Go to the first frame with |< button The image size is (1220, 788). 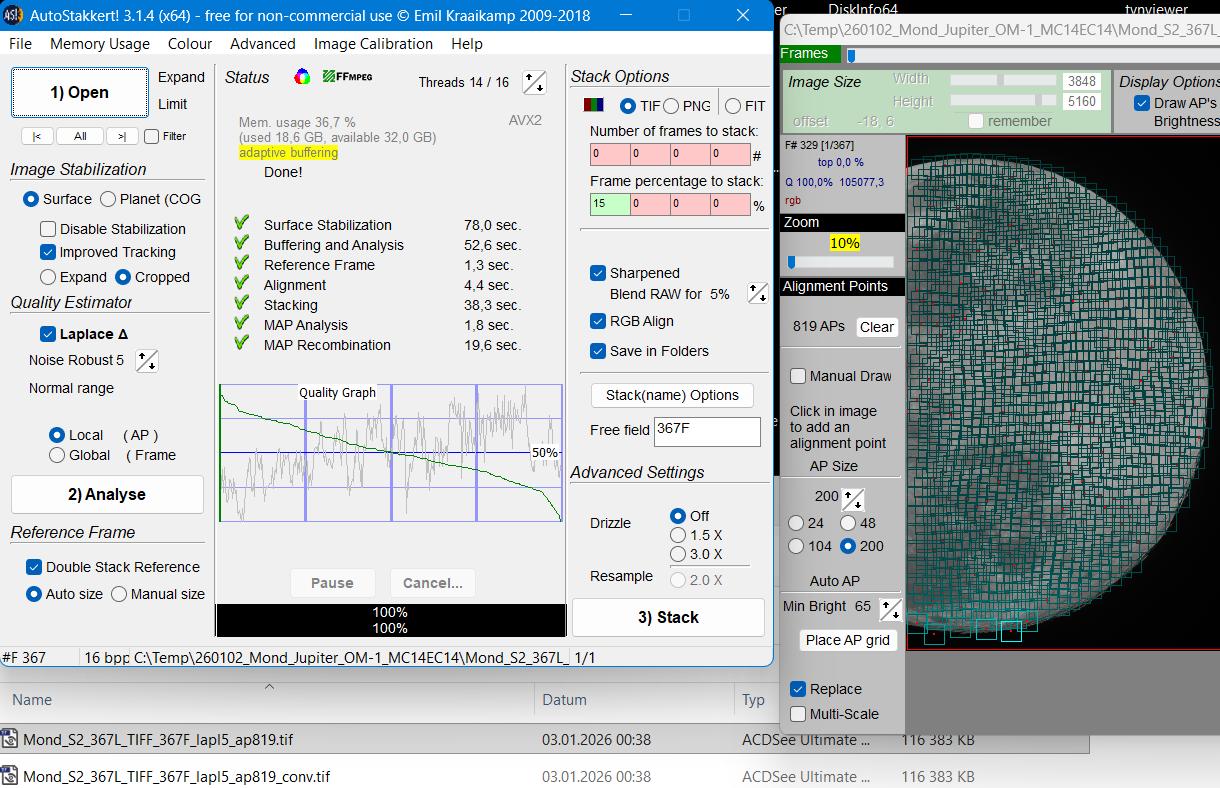tap(37, 136)
